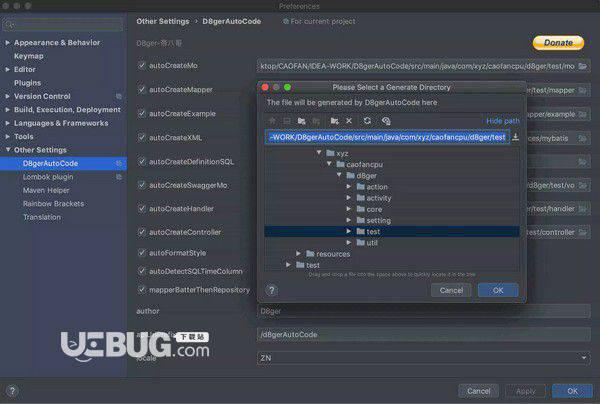Screen dimensions: 600x404
Task: Select Rainbow Brackets in sidebar
Action: [x=53, y=204]
